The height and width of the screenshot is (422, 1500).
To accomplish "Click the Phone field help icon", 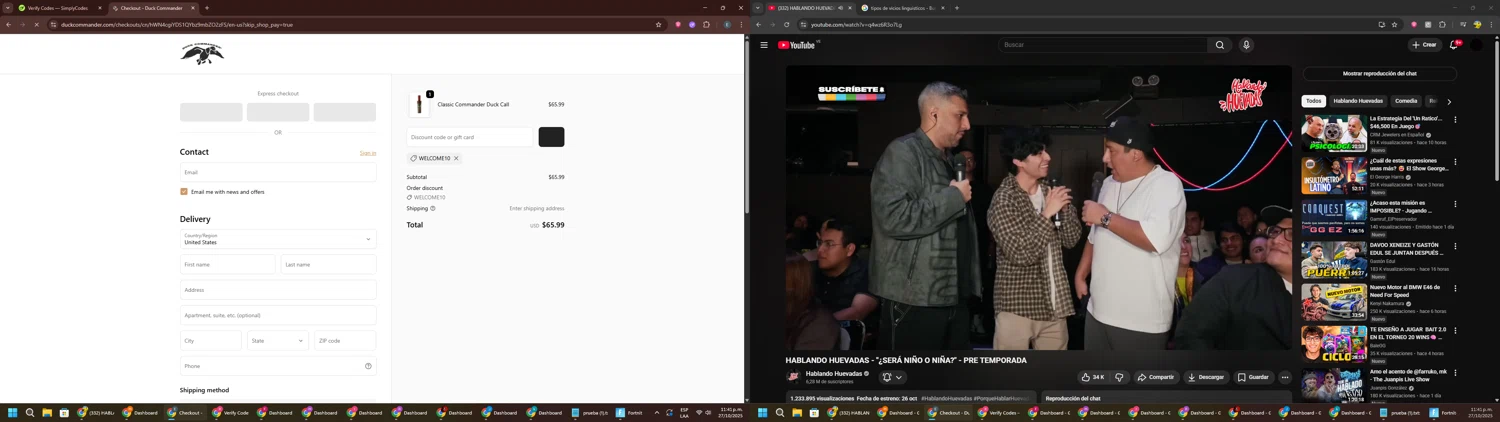I will pyautogui.click(x=368, y=366).
